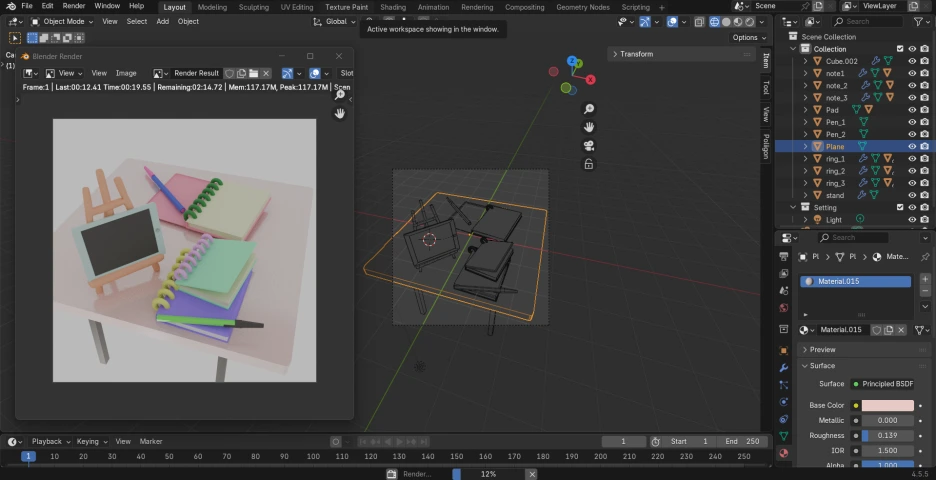Viewport: 936px width, 480px height.
Task: Open the wrench Modifiers properties tab
Action: coord(784,367)
